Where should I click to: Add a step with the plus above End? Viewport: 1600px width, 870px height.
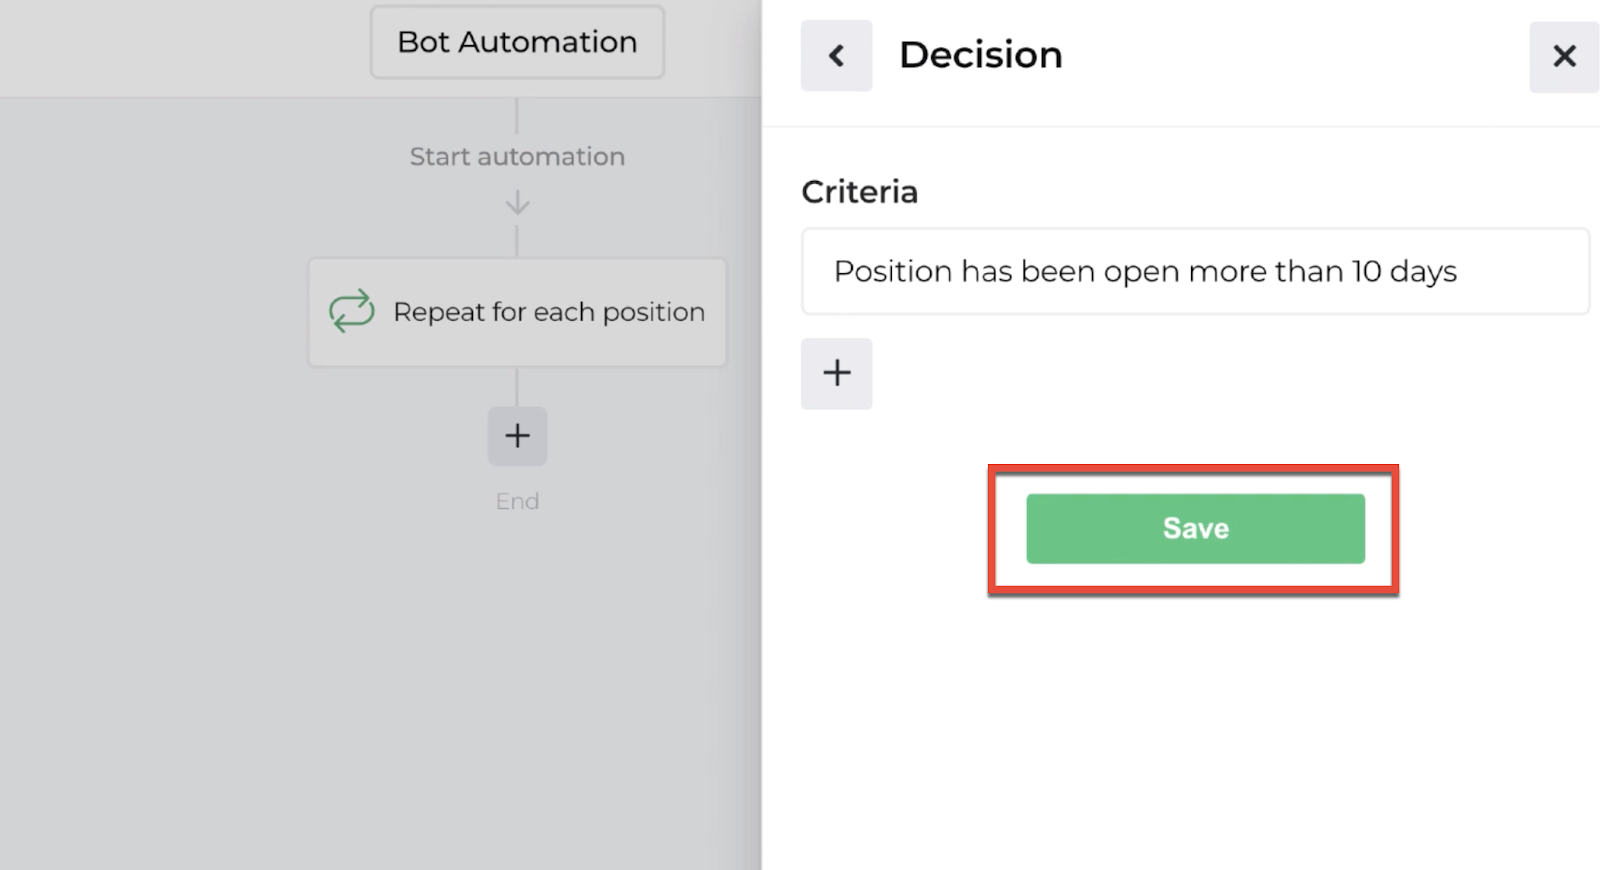tap(517, 436)
